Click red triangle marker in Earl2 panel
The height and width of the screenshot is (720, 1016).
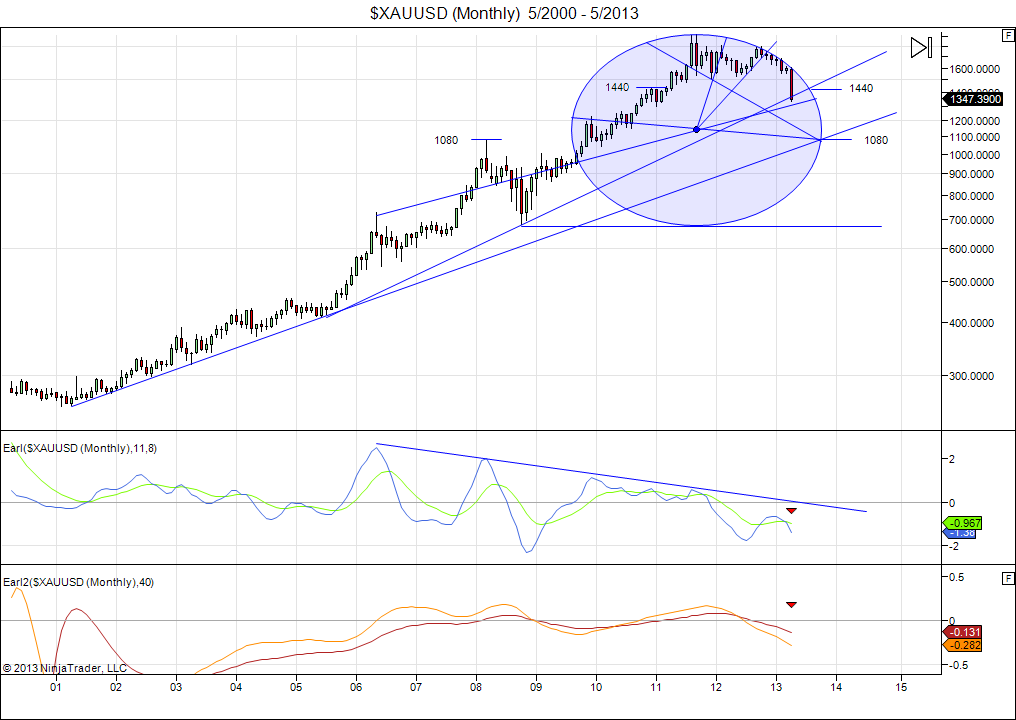pyautogui.click(x=791, y=604)
